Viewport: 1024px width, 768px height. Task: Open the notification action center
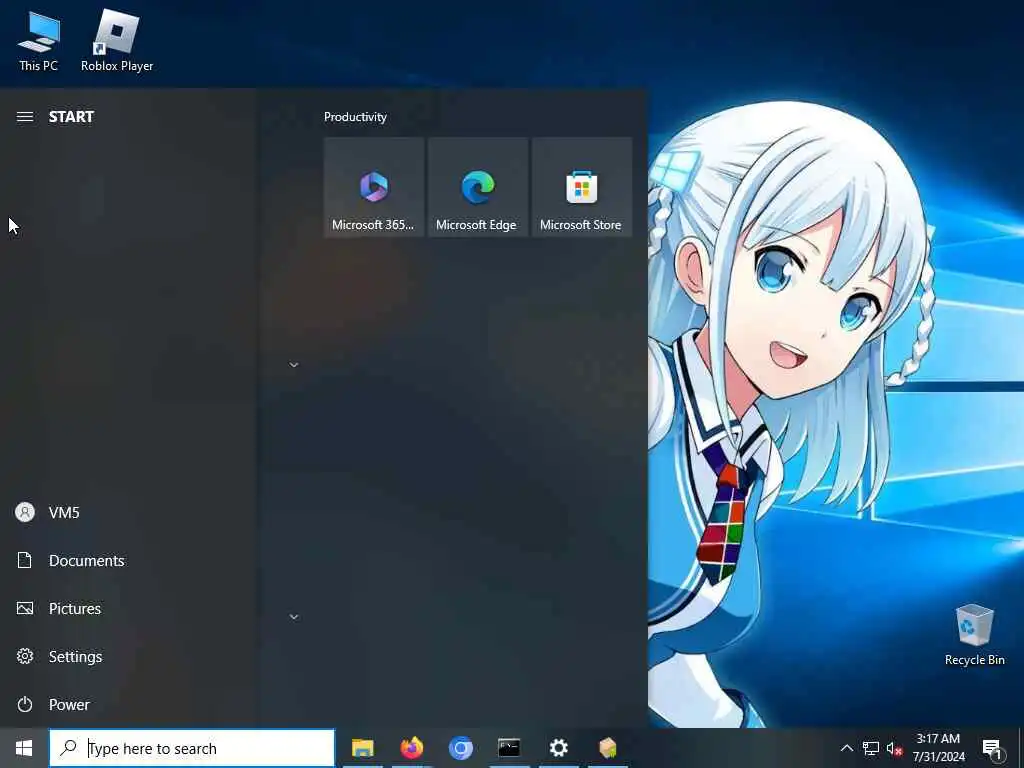993,749
